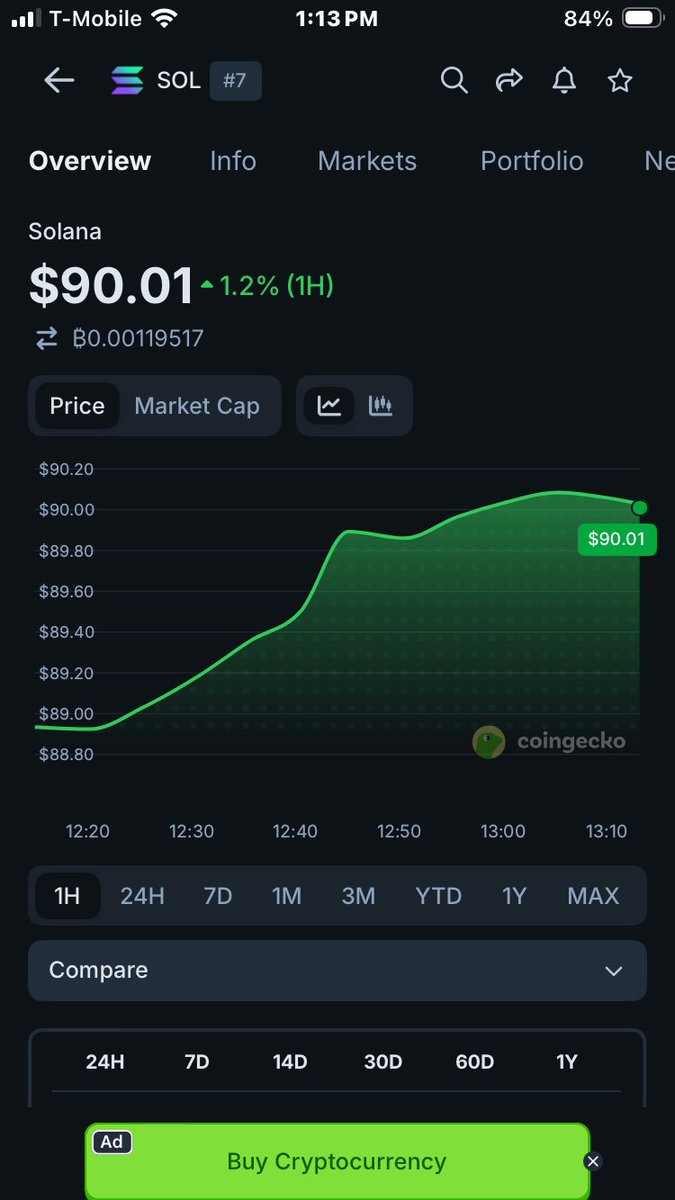Add SOL to favorites star
Screen dimensions: 675x1200
620,81
